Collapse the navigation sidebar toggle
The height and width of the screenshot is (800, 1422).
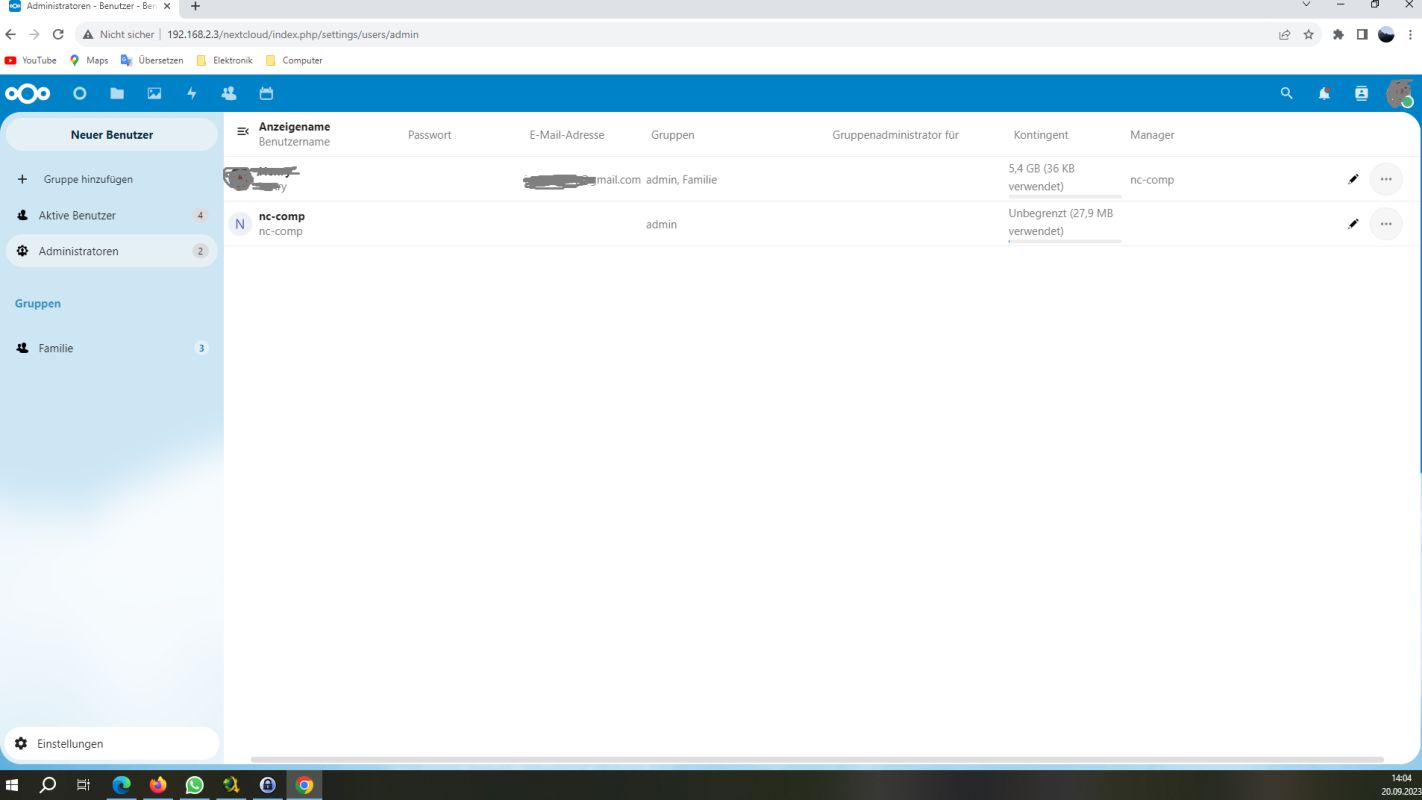tap(242, 132)
